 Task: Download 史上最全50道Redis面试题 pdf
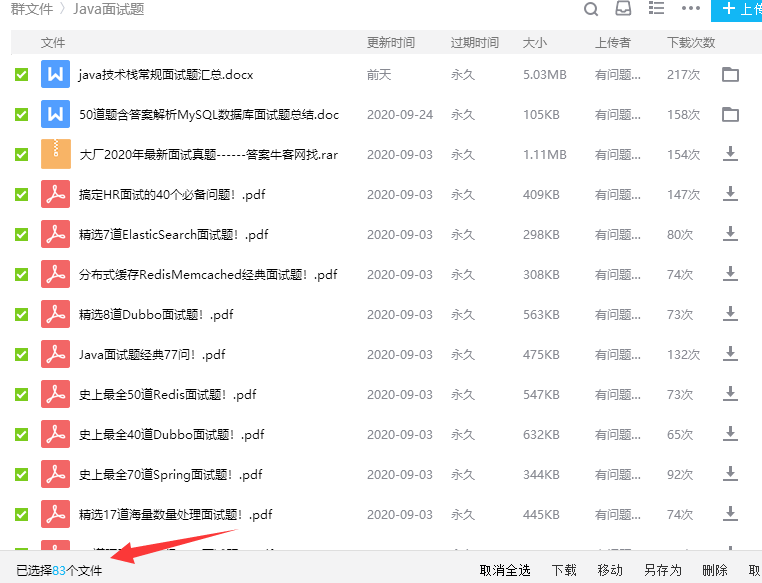click(x=730, y=394)
